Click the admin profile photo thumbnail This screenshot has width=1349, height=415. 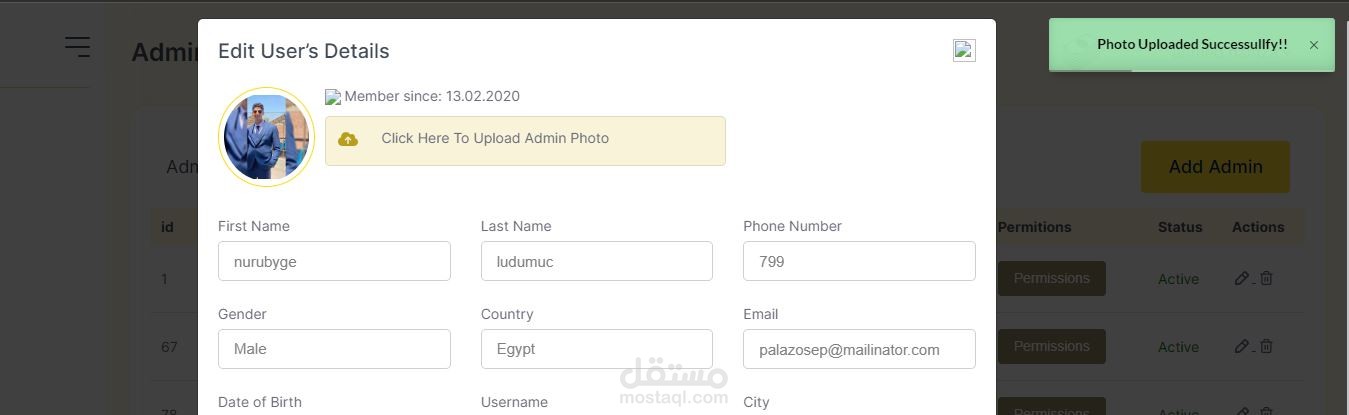(x=266, y=137)
